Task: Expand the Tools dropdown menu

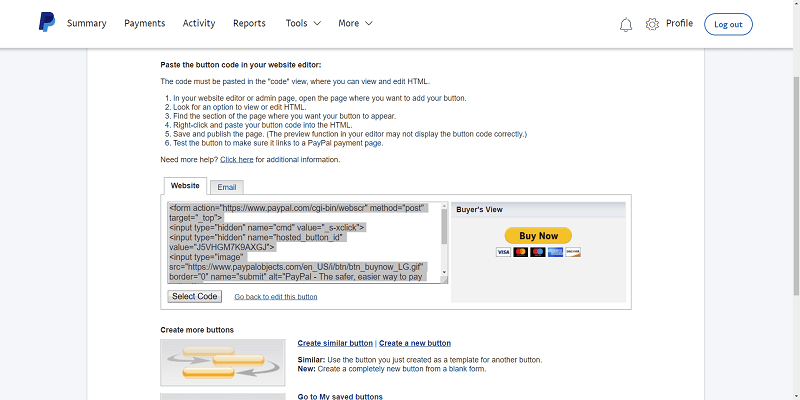Action: click(303, 23)
